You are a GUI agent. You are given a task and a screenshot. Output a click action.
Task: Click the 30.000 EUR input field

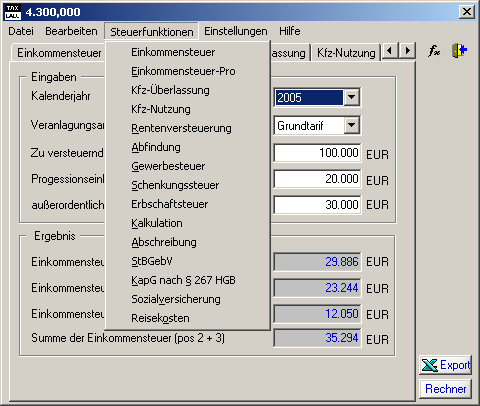(x=317, y=205)
